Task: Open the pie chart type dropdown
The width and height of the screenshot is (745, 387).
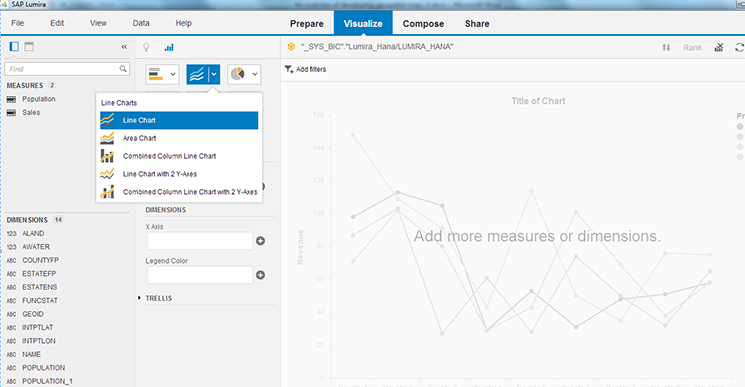Action: coord(244,74)
